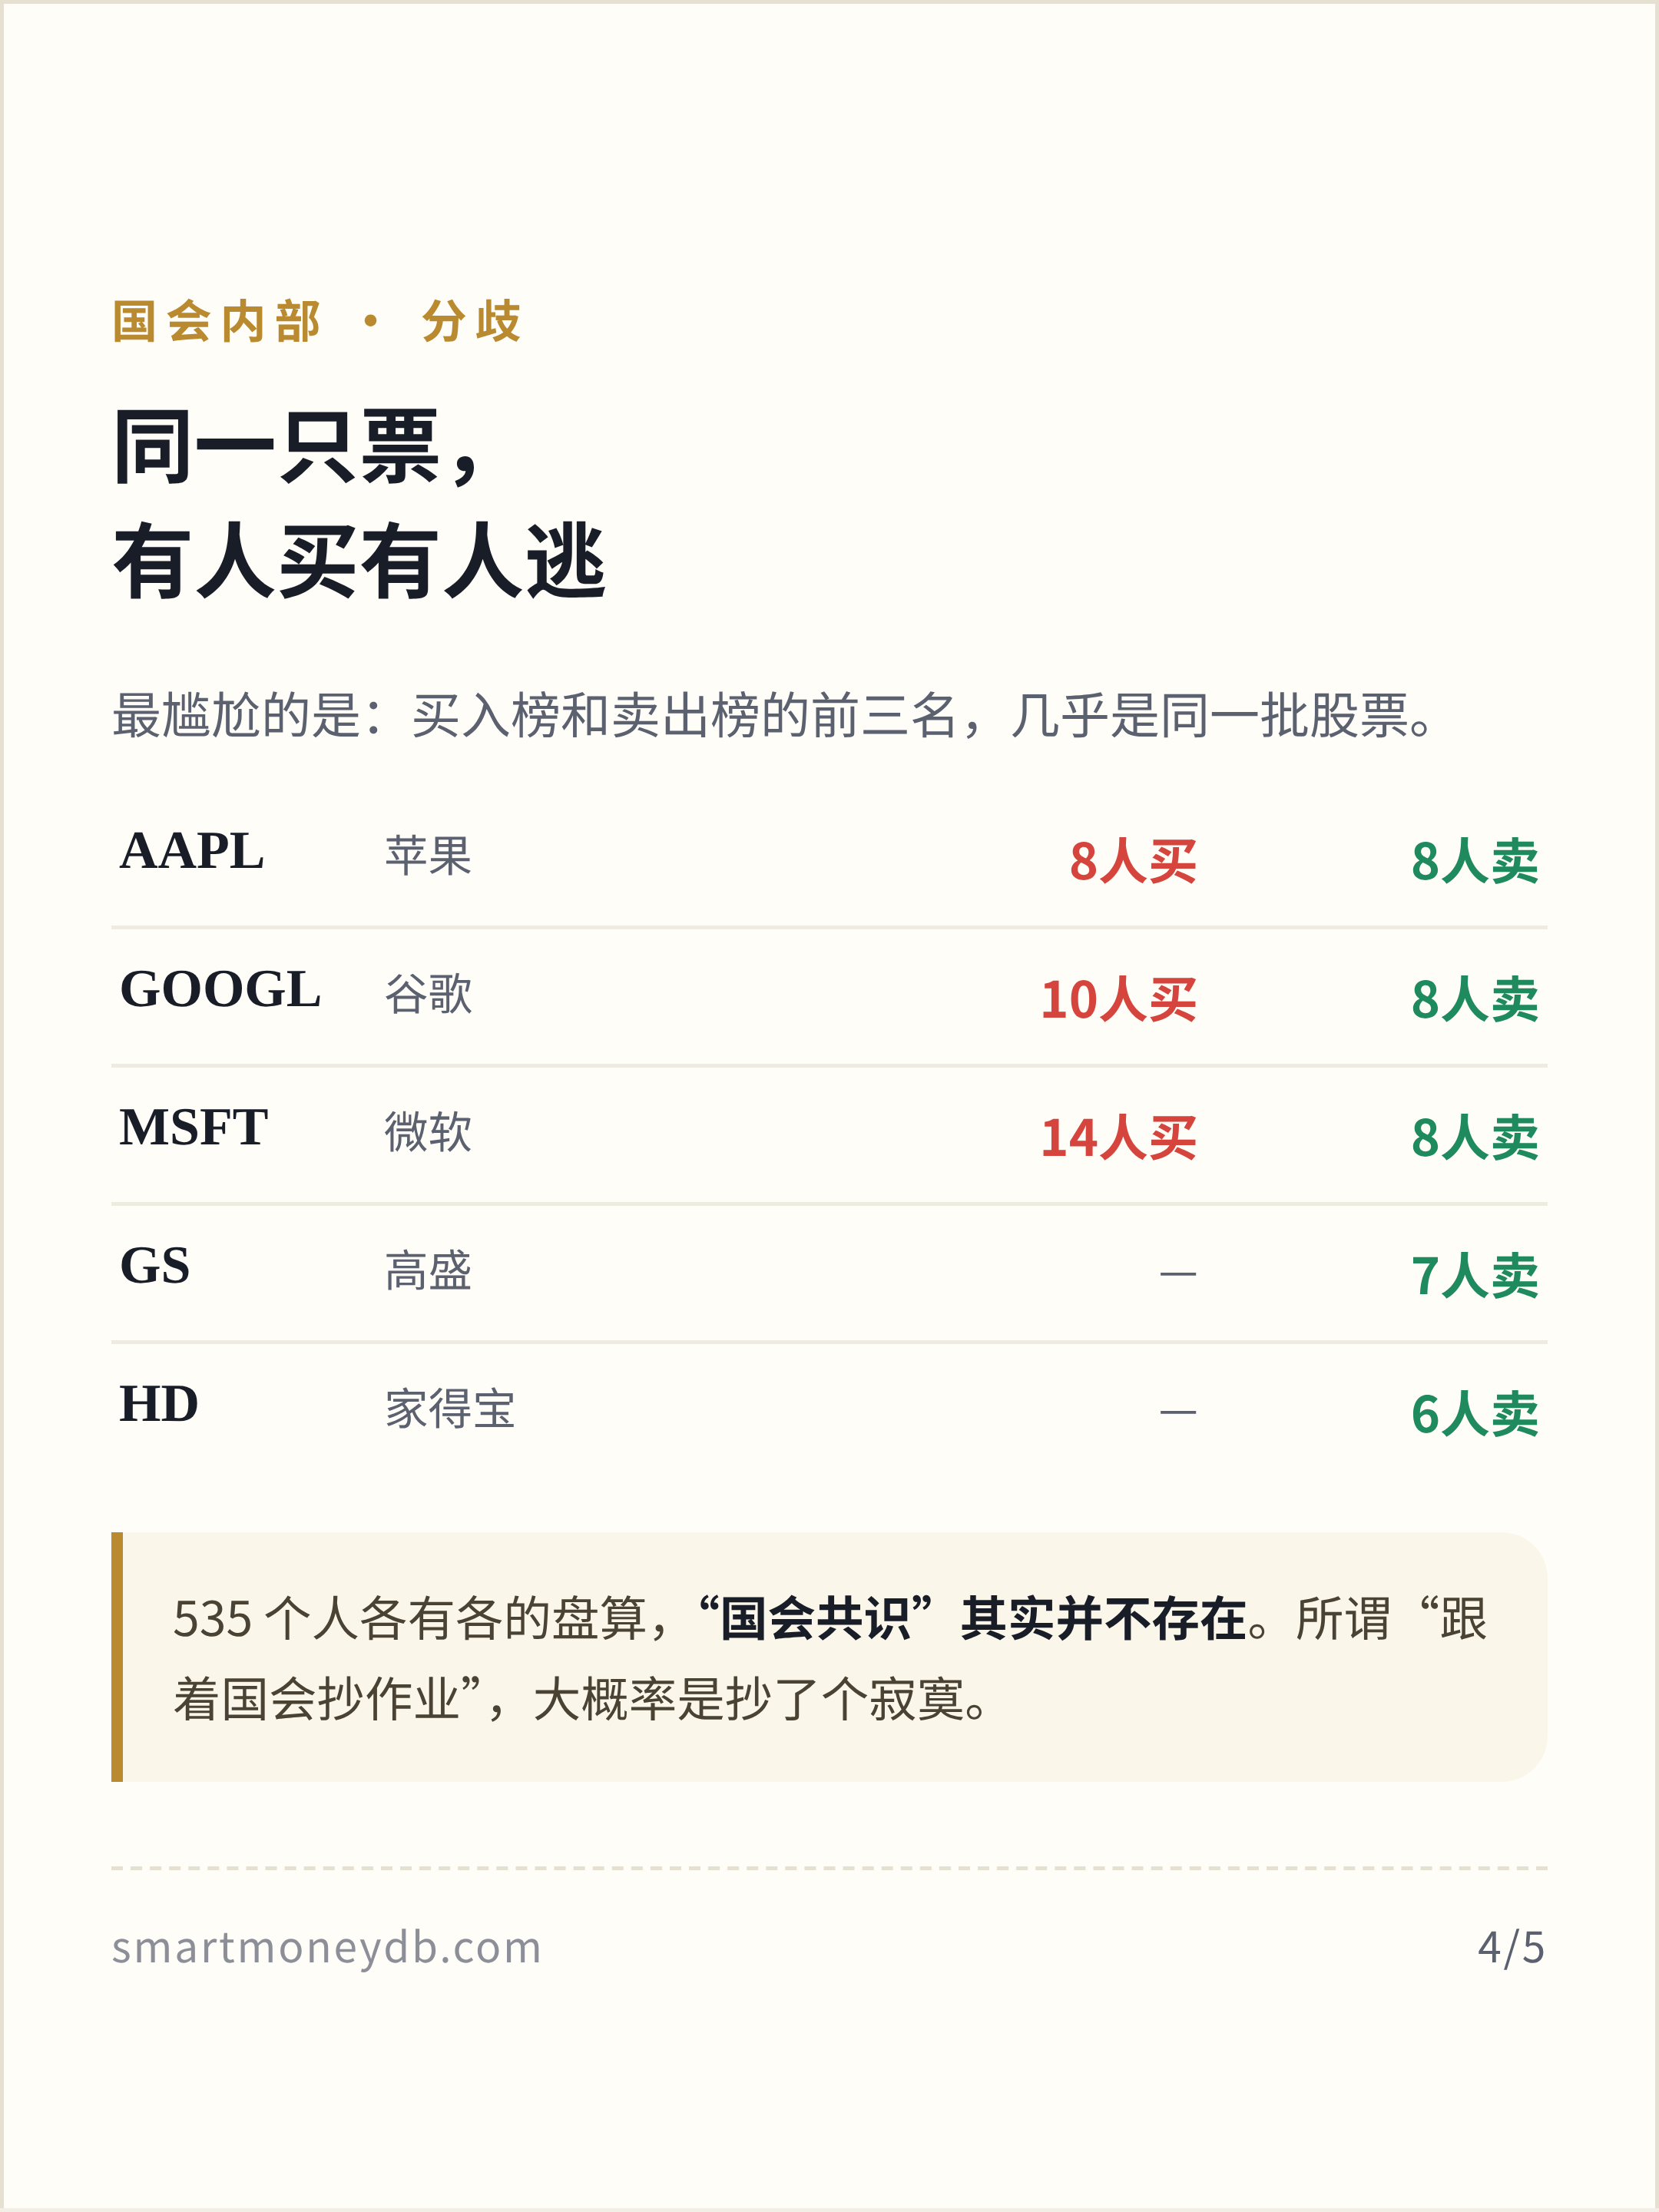Click the green 6人卖 value for HD
Image resolution: width=1659 pixels, height=2212 pixels.
coord(1475,1413)
